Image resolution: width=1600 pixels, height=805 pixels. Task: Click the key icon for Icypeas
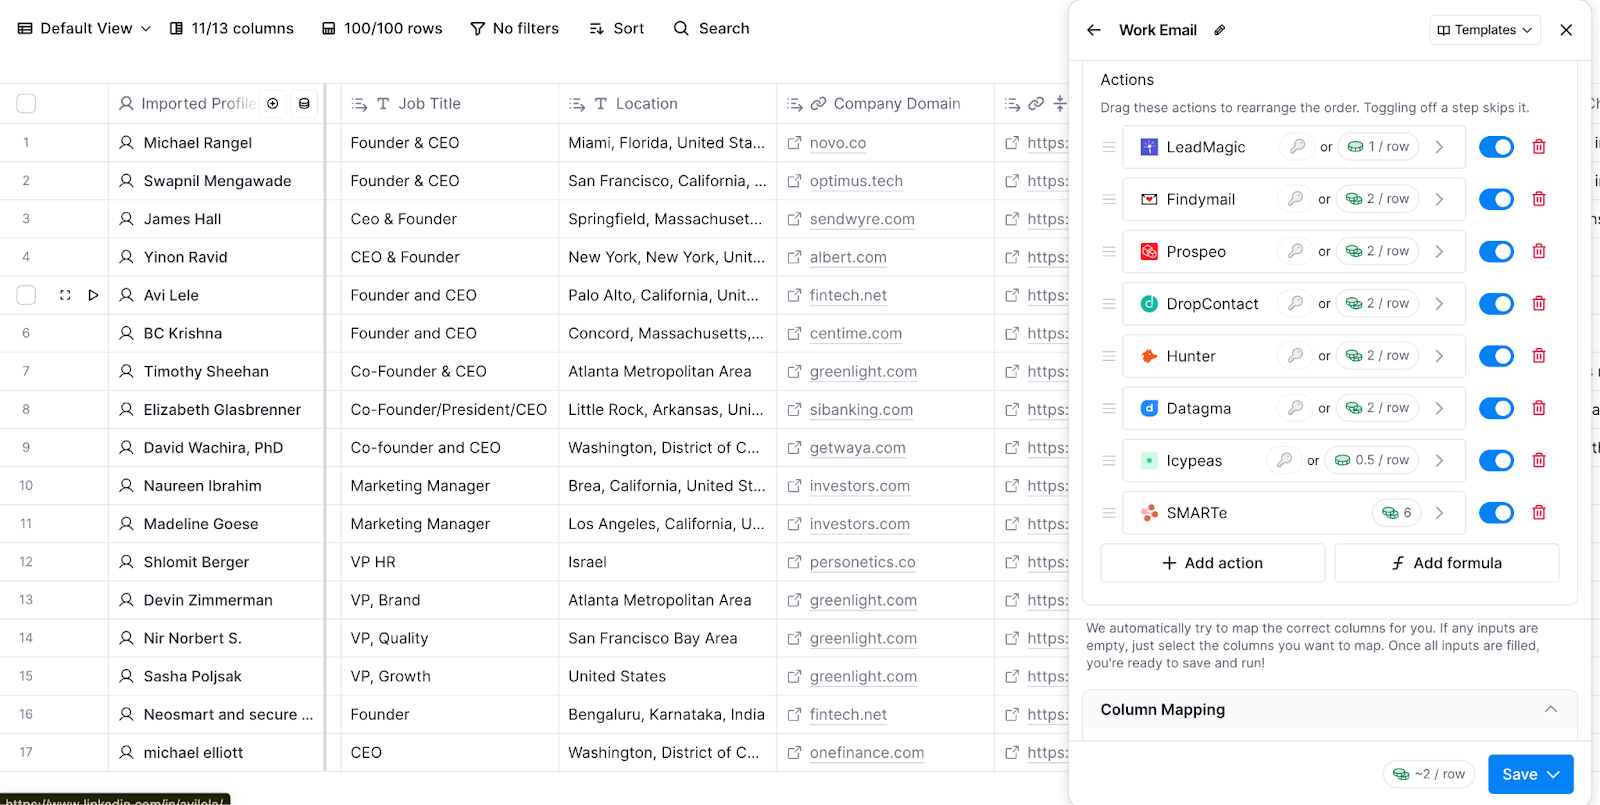click(1284, 460)
